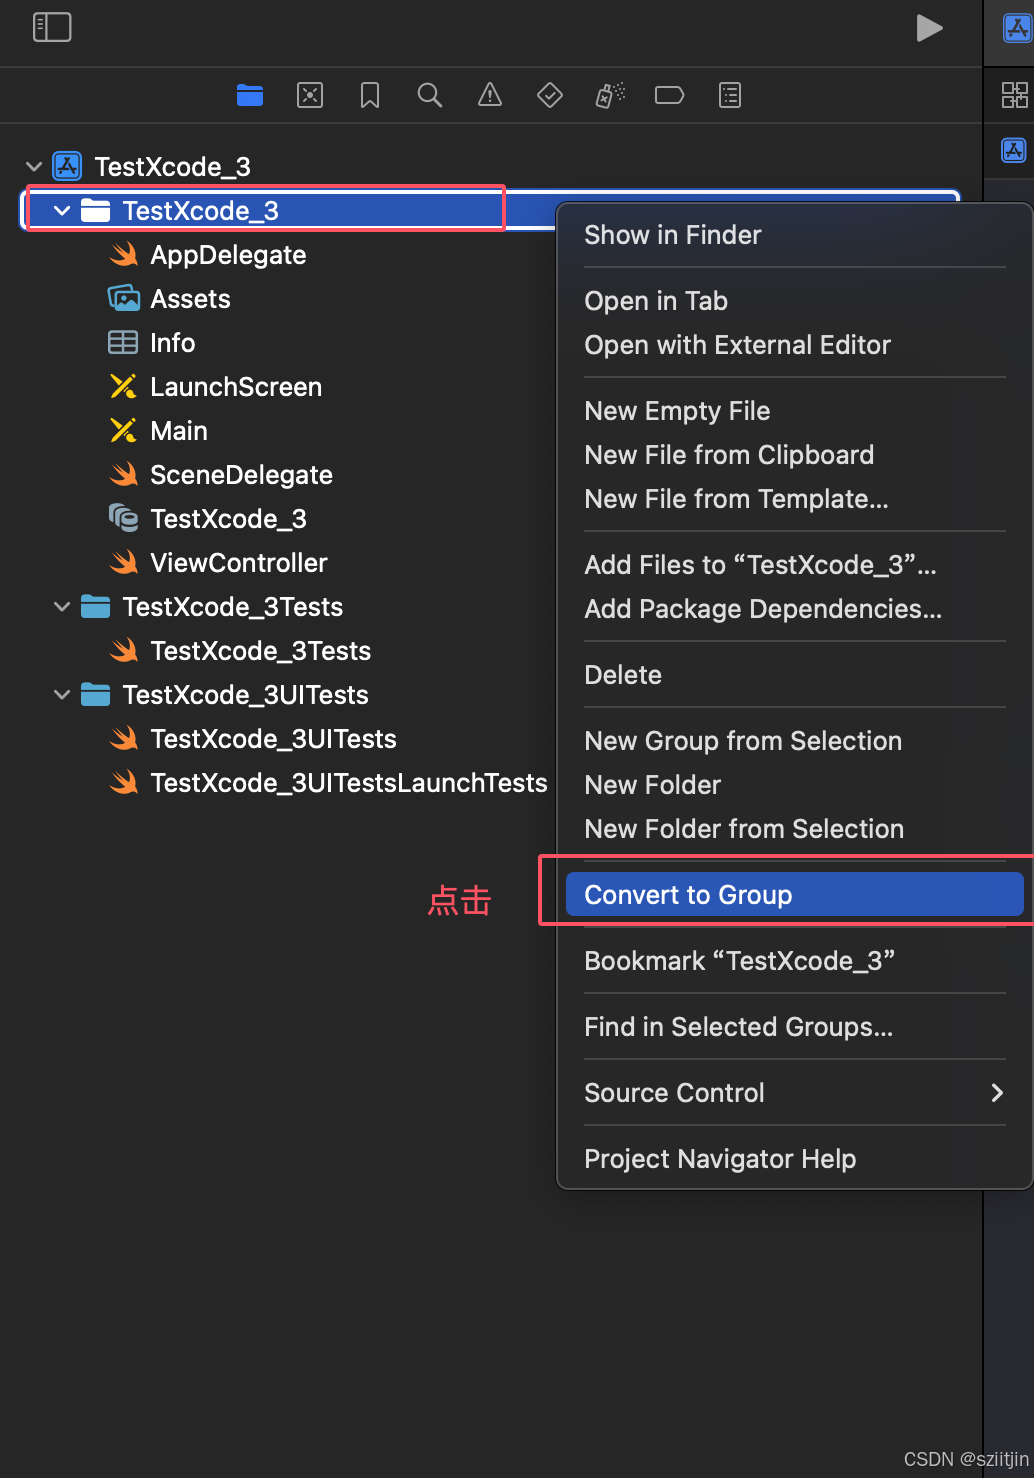Screen dimensions: 1034x1478
Task: Open the Find navigator magnifier tab
Action: point(430,95)
